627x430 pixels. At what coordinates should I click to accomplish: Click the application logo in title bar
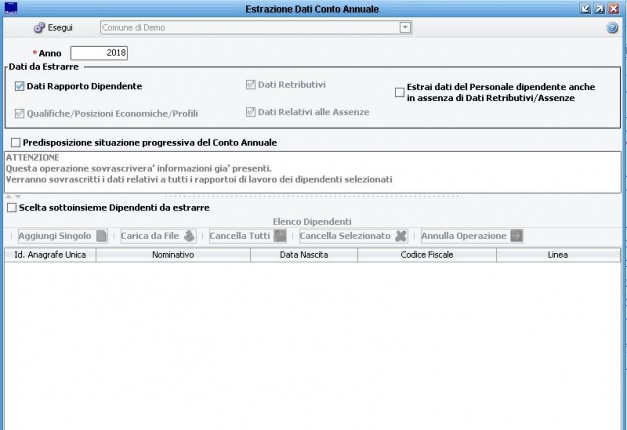click(10, 8)
